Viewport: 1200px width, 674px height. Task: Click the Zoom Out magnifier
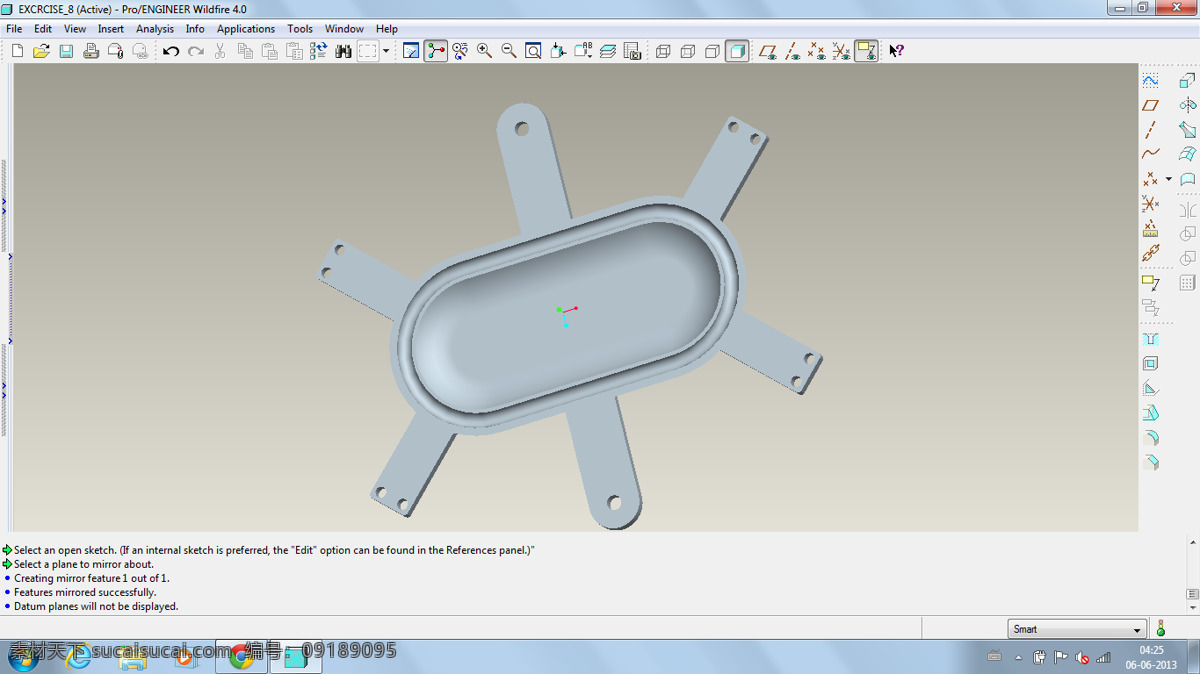(509, 51)
